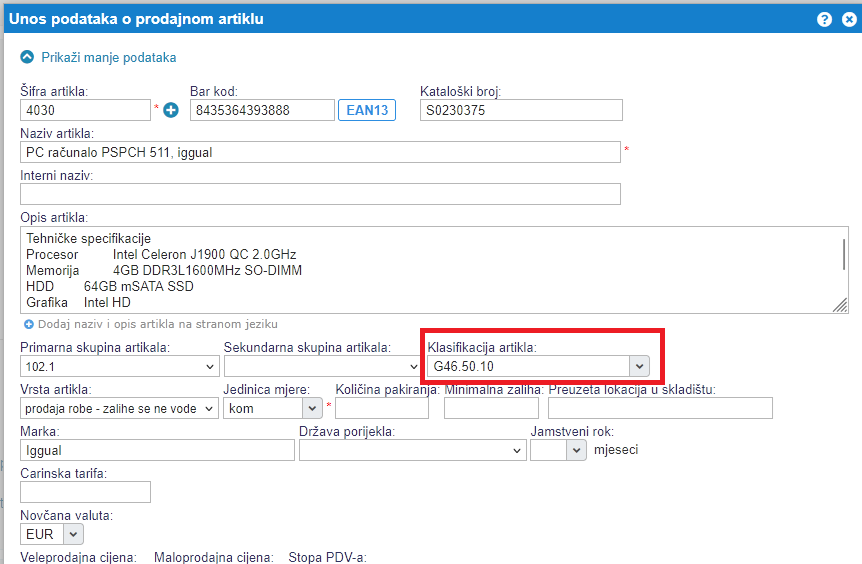Click the help question mark icon

[x=824, y=19]
